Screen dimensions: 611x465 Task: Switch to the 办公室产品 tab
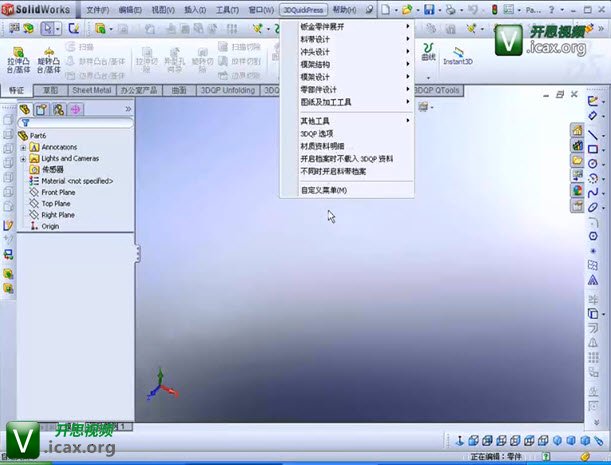[138, 90]
